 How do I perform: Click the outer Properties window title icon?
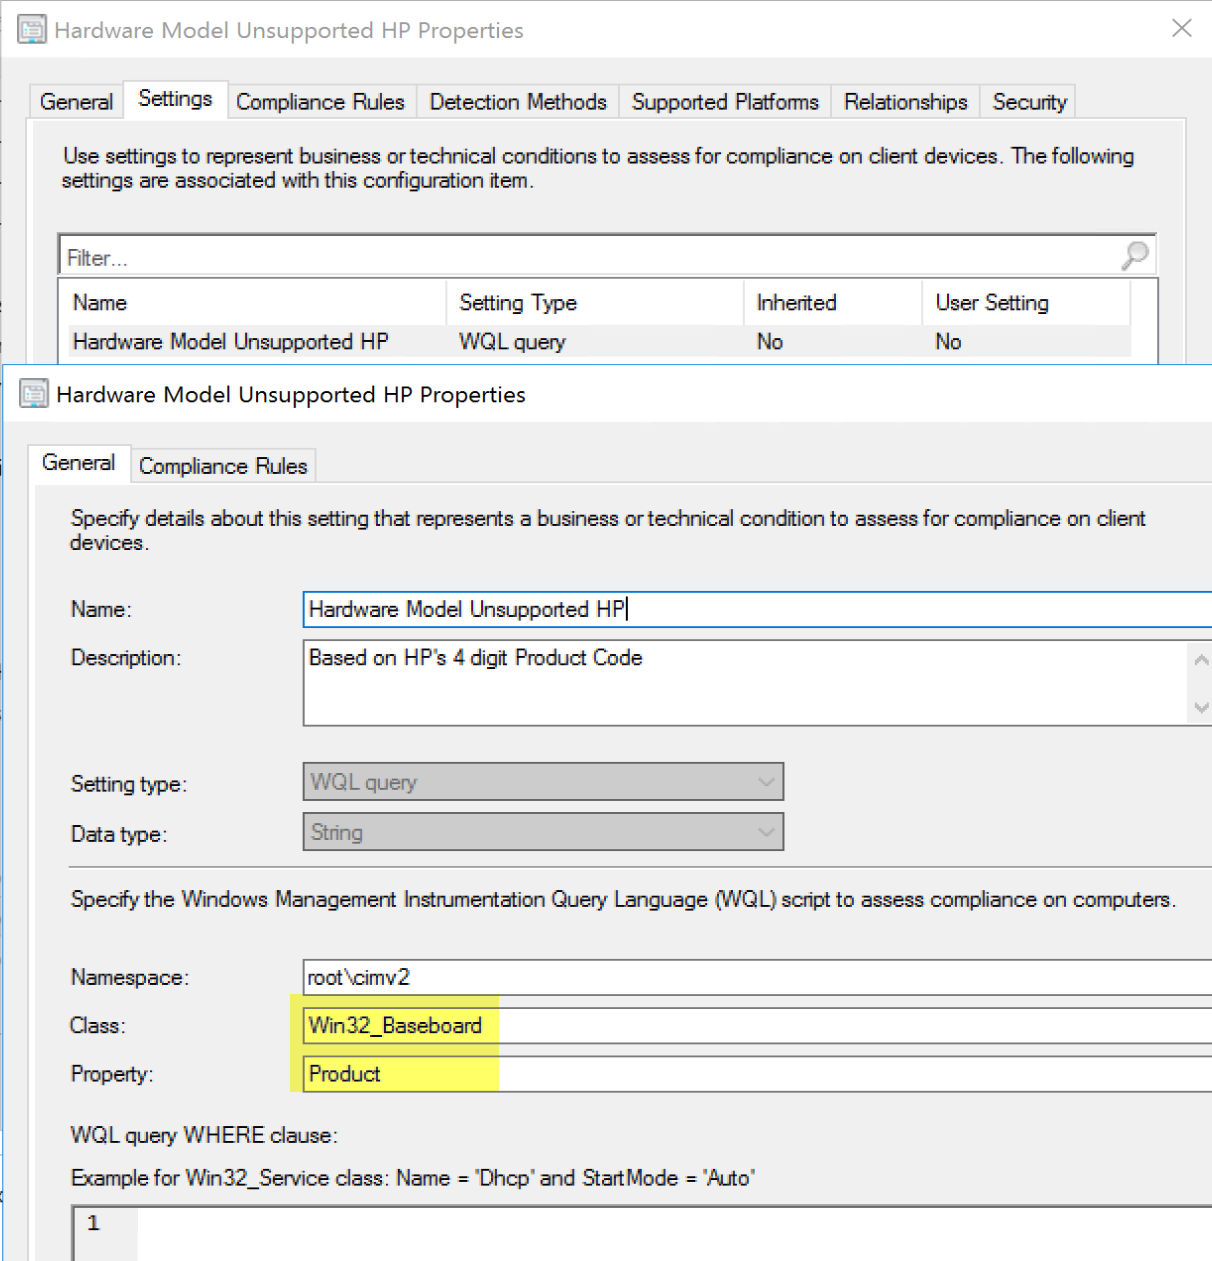point(32,30)
